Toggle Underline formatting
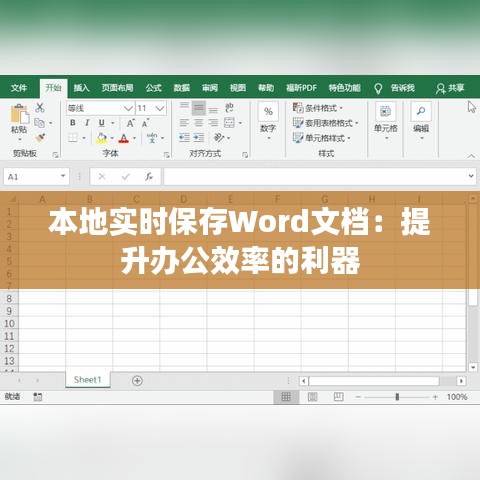This screenshot has width=480, height=480. pos(102,123)
